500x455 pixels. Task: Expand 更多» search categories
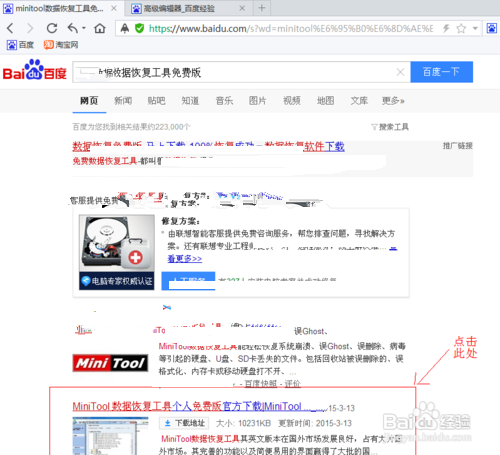point(393,101)
